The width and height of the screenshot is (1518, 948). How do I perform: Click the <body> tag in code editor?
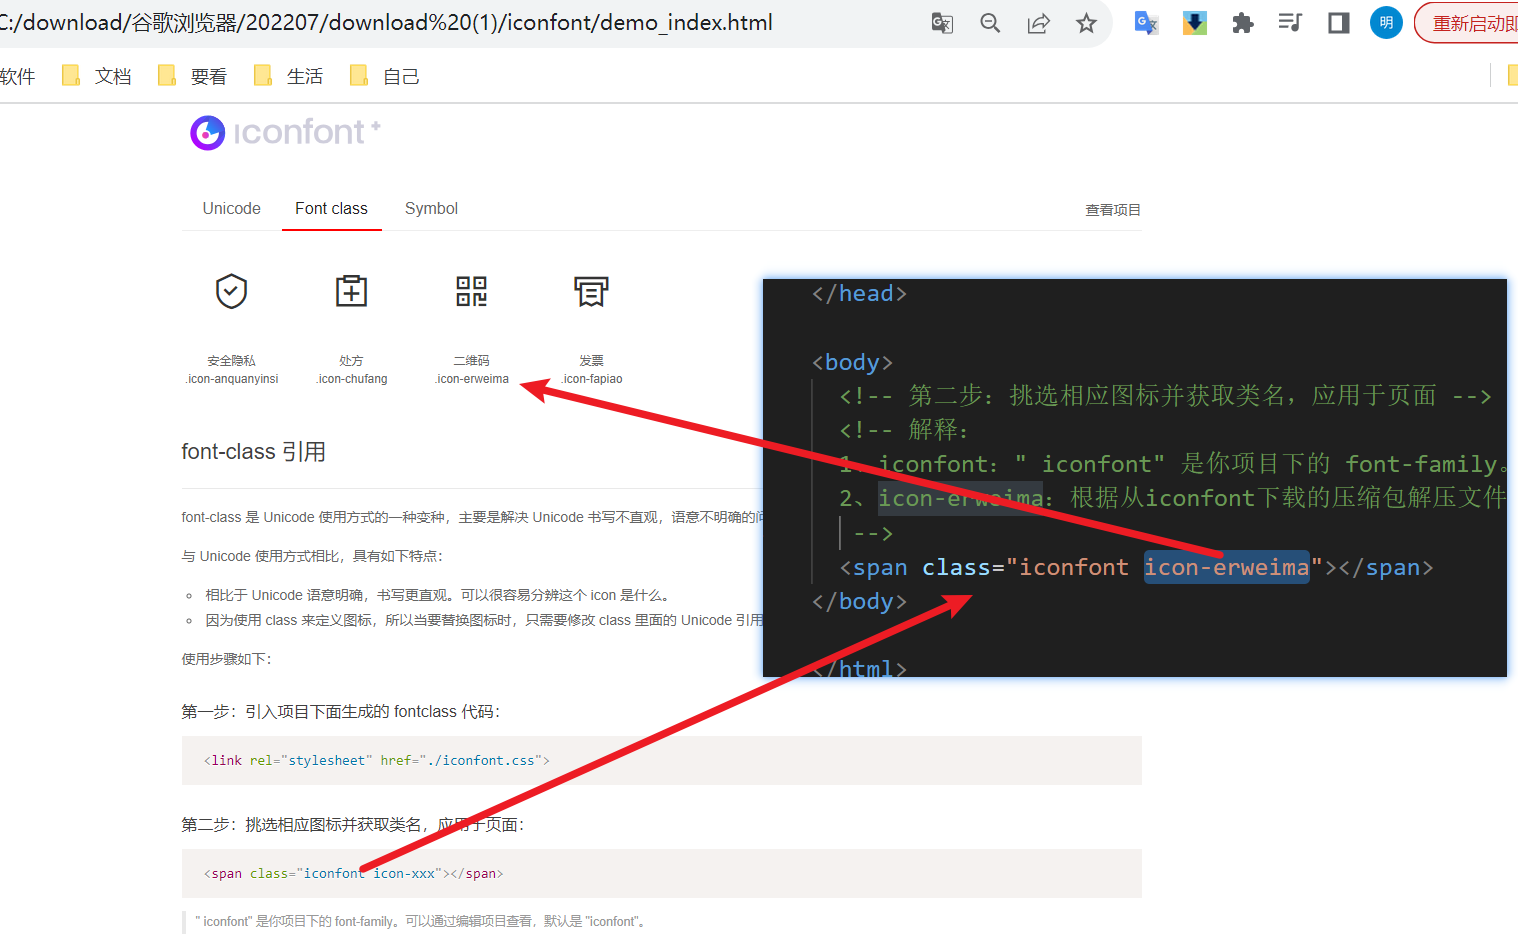tap(852, 362)
